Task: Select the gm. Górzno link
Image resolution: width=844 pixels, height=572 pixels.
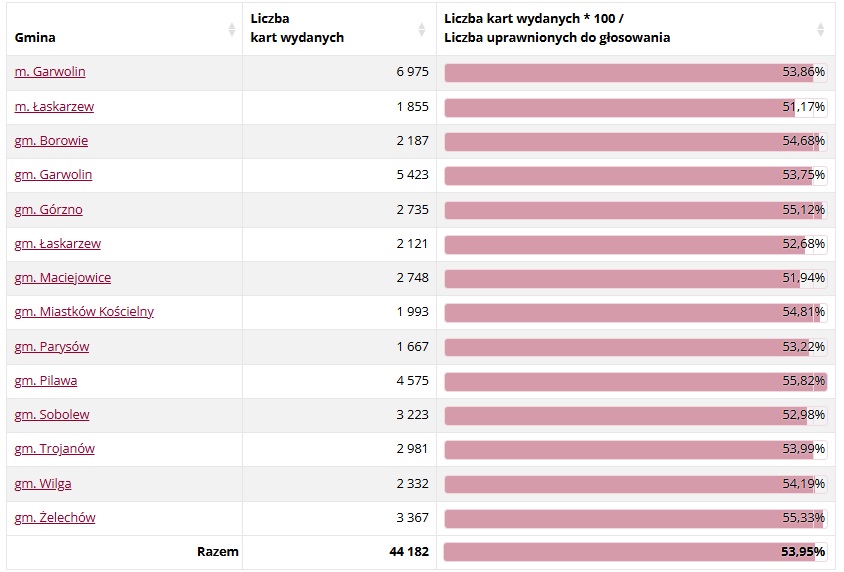Action: (x=49, y=209)
